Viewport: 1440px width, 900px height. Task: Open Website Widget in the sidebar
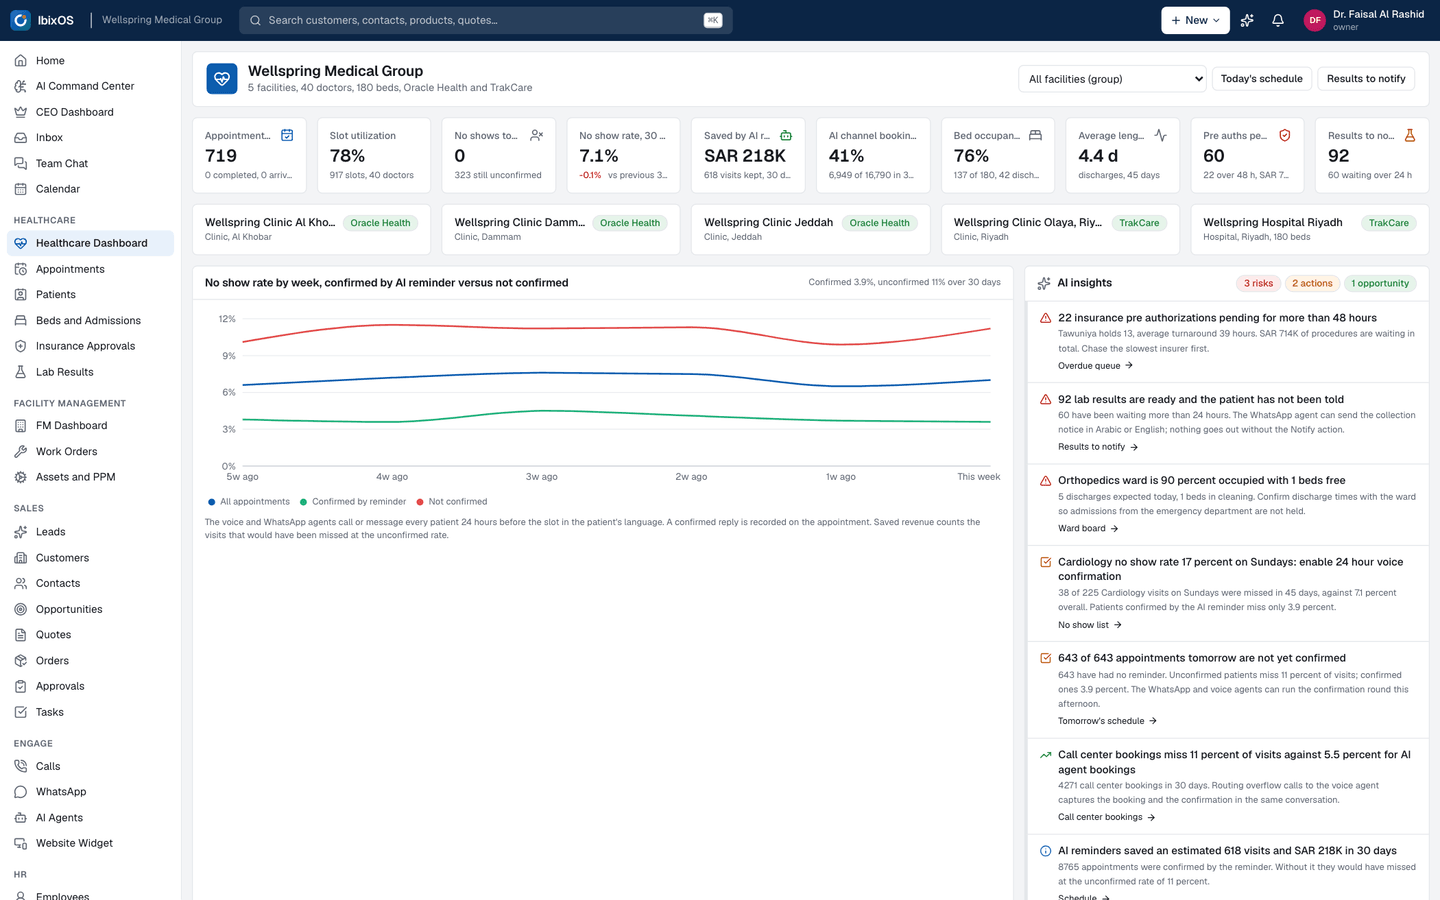90,843
